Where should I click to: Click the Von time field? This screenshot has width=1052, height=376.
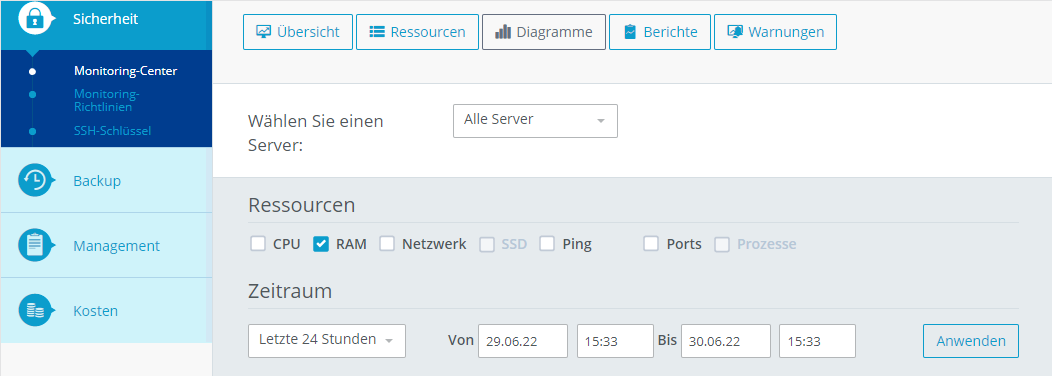coord(615,341)
